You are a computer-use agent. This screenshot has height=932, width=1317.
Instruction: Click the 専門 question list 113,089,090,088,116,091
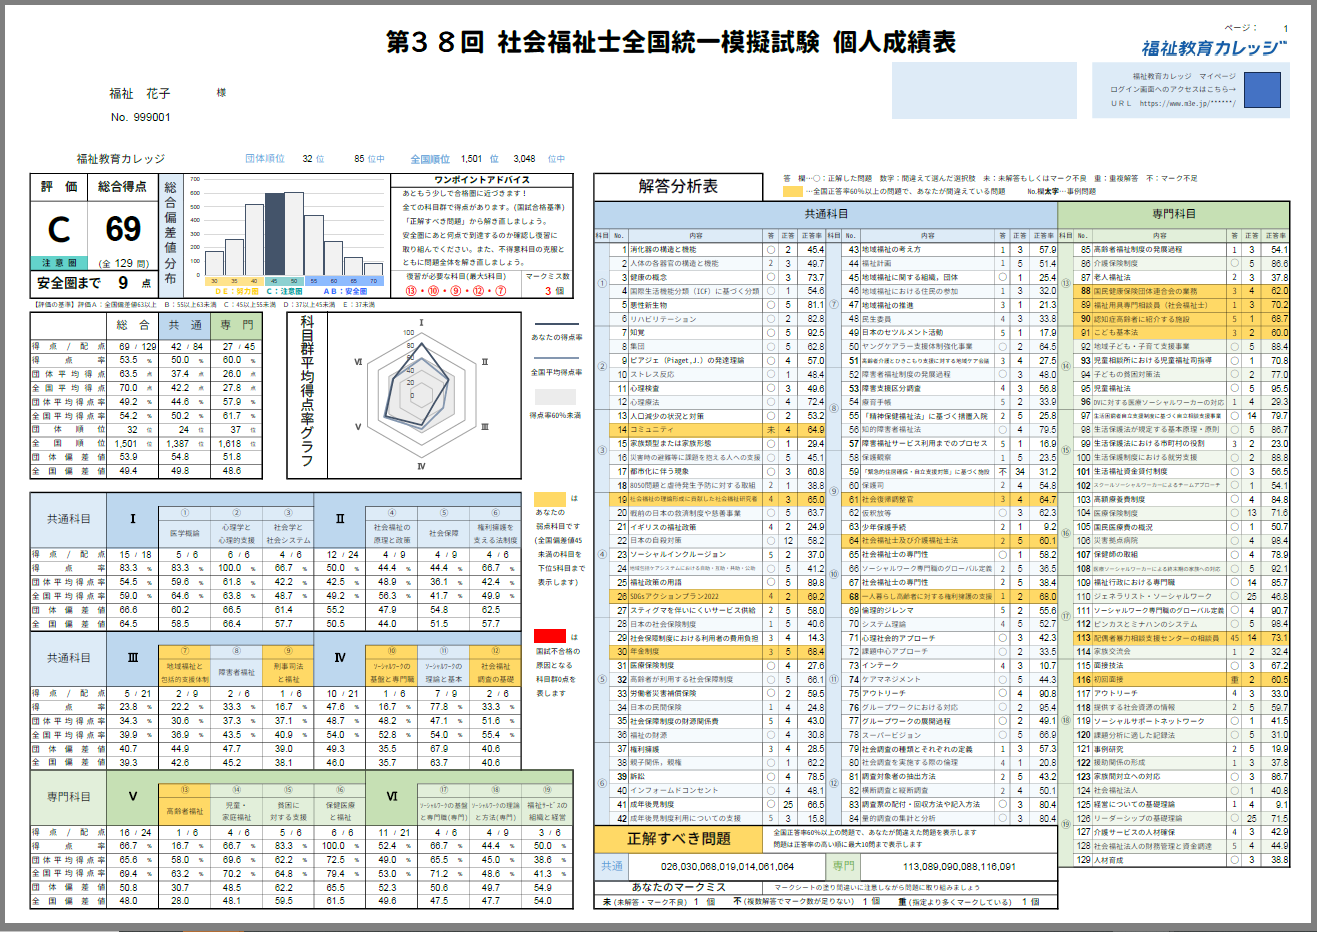coord(959,866)
